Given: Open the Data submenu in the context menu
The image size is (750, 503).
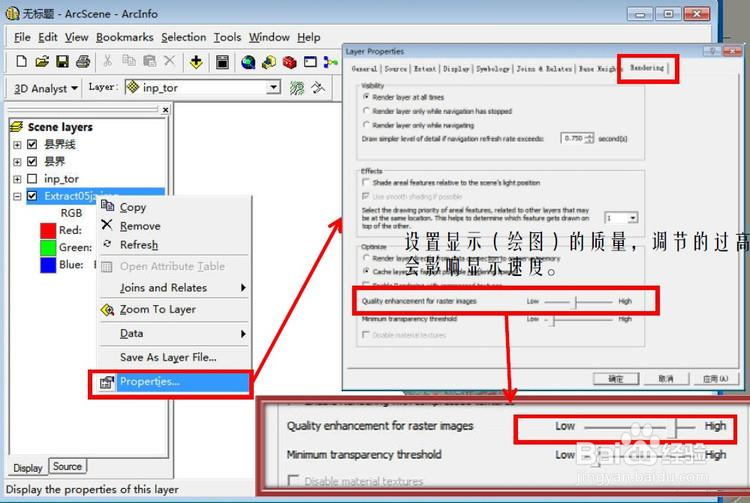Looking at the screenshot, I should click(174, 333).
